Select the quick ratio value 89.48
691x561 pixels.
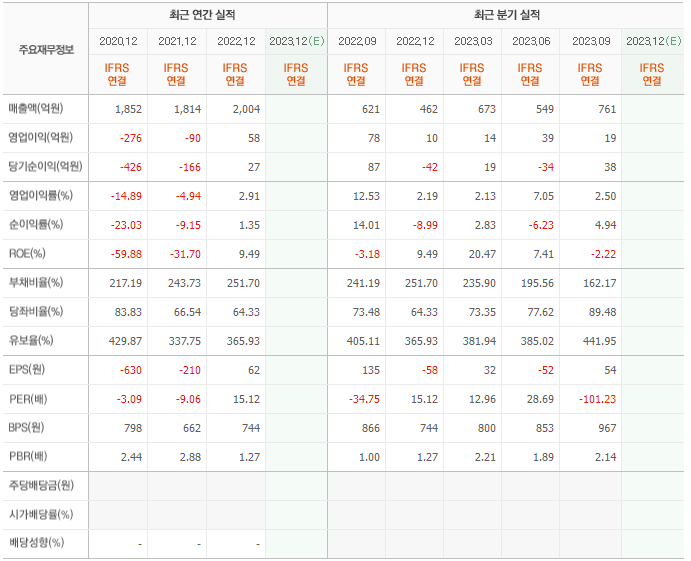602,312
